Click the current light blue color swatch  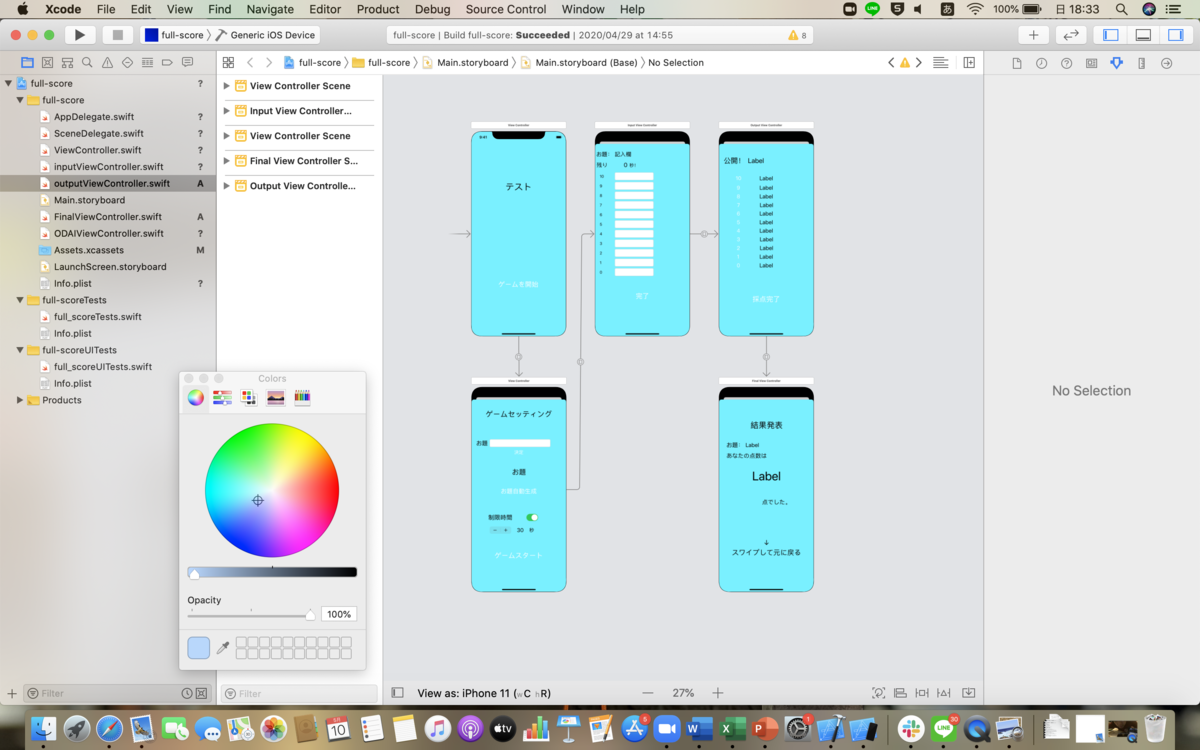pyautogui.click(x=198, y=648)
